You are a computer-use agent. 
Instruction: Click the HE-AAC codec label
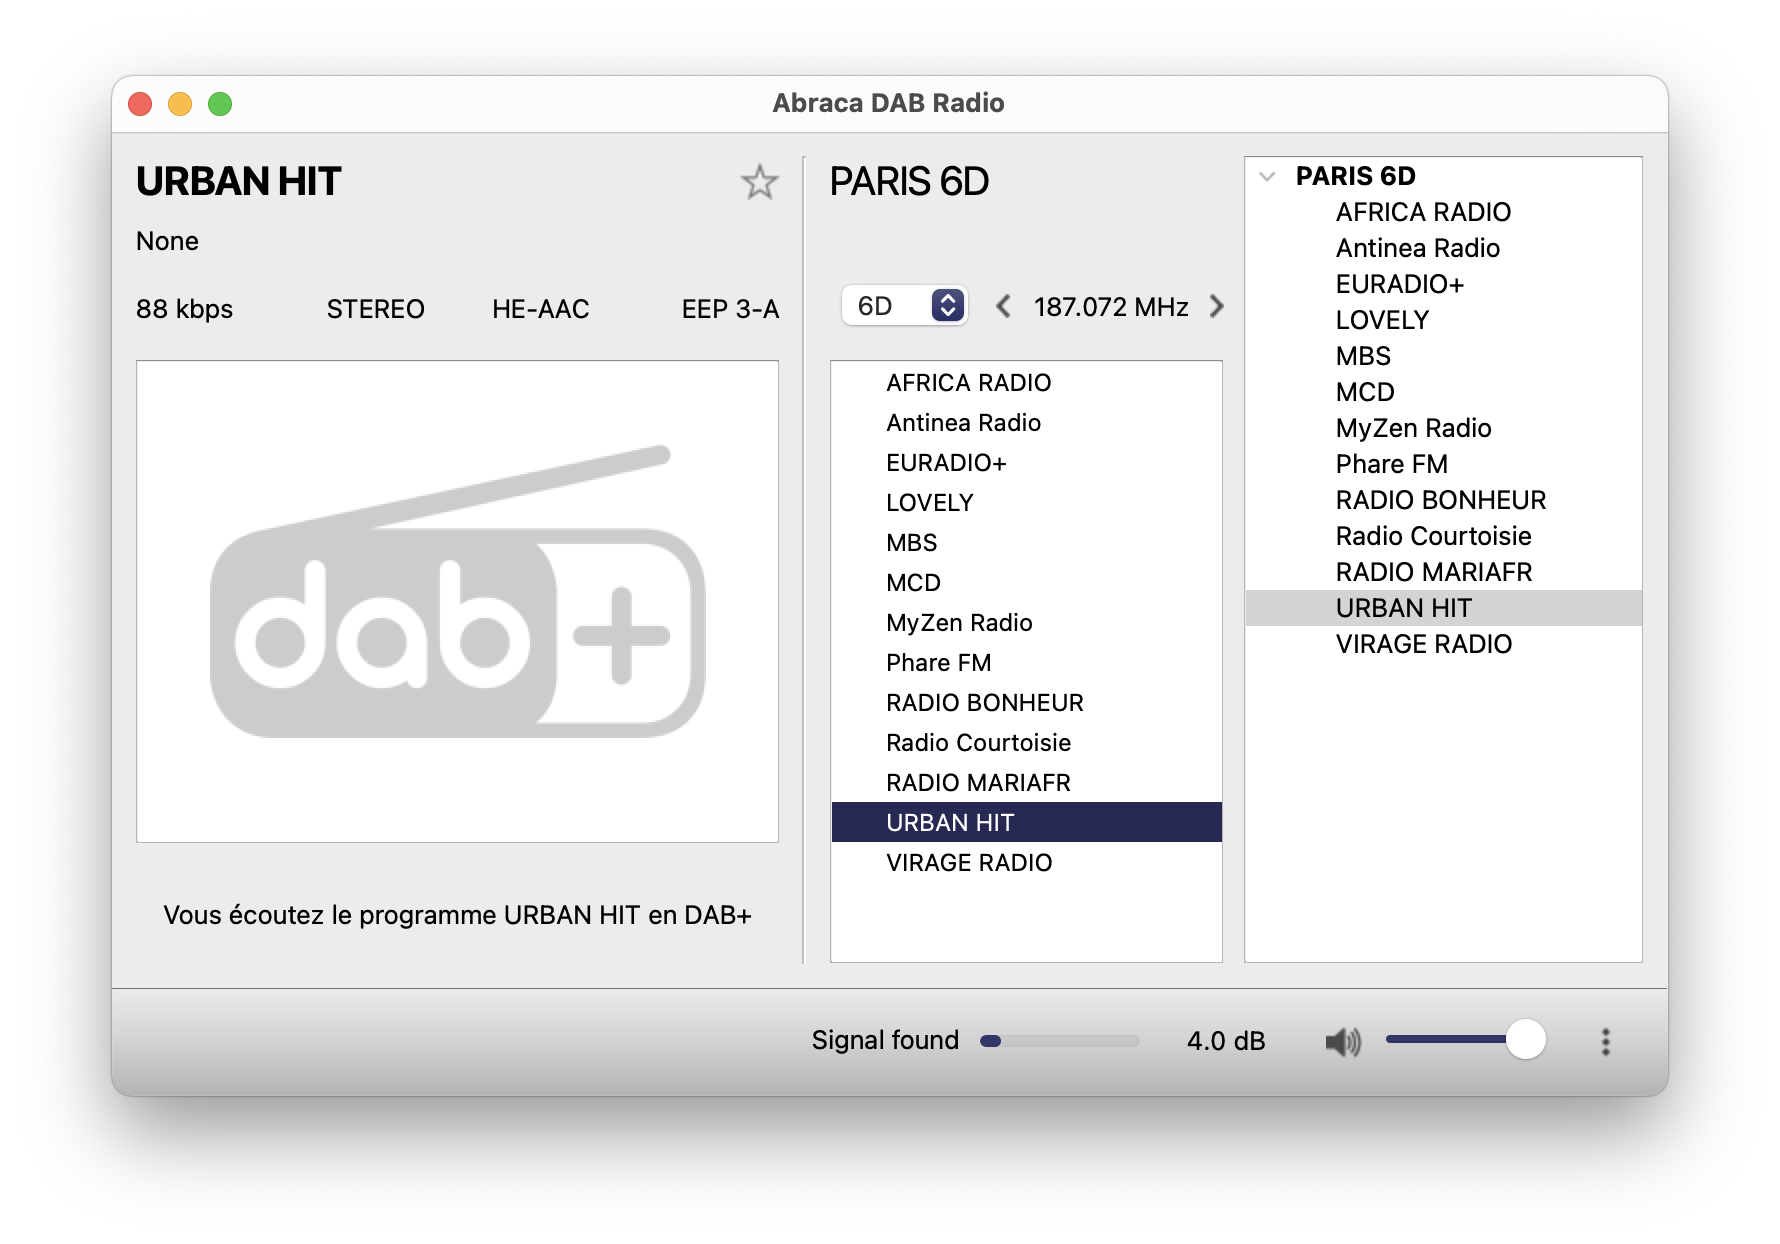540,309
